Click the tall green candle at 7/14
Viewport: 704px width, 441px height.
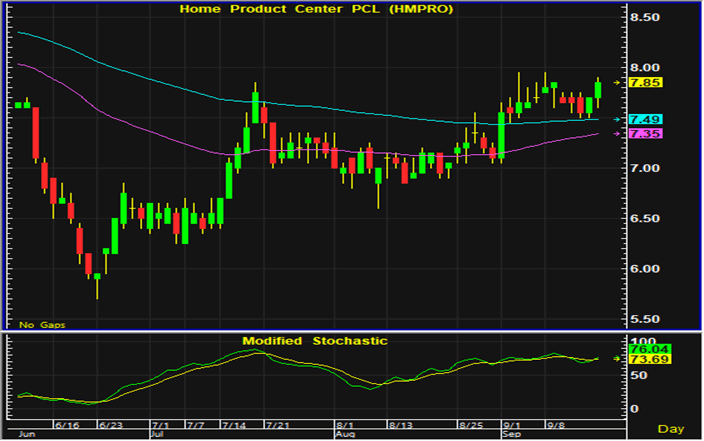[x=255, y=107]
